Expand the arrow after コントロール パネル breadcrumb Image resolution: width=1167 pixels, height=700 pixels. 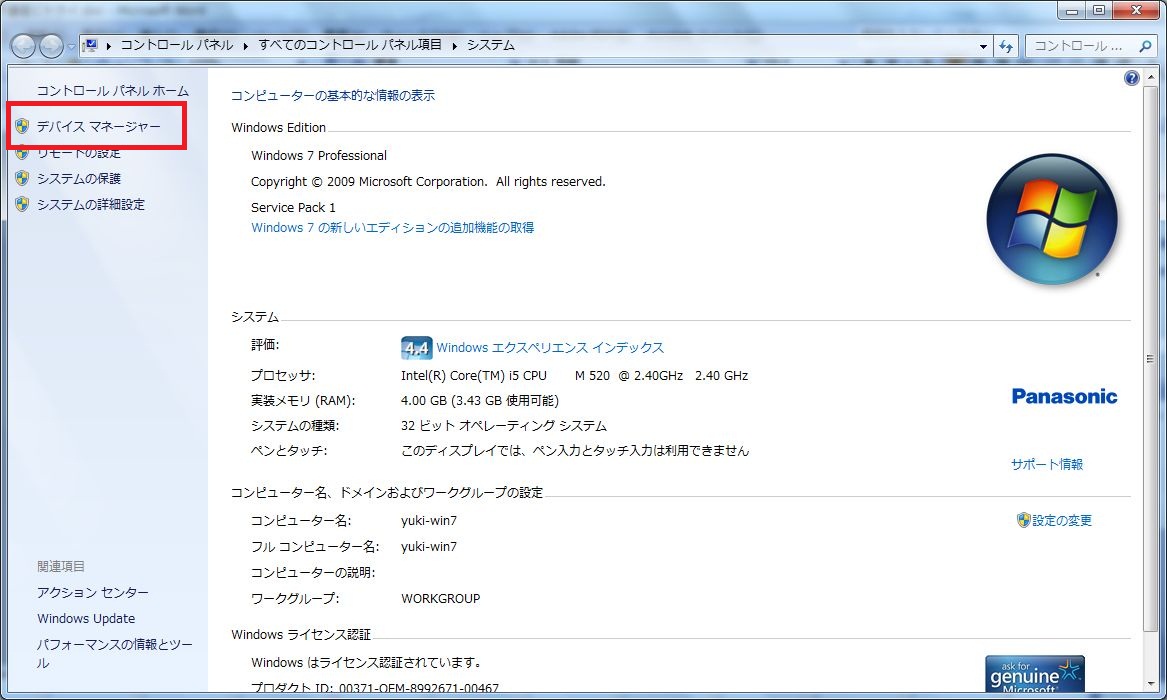click(246, 46)
